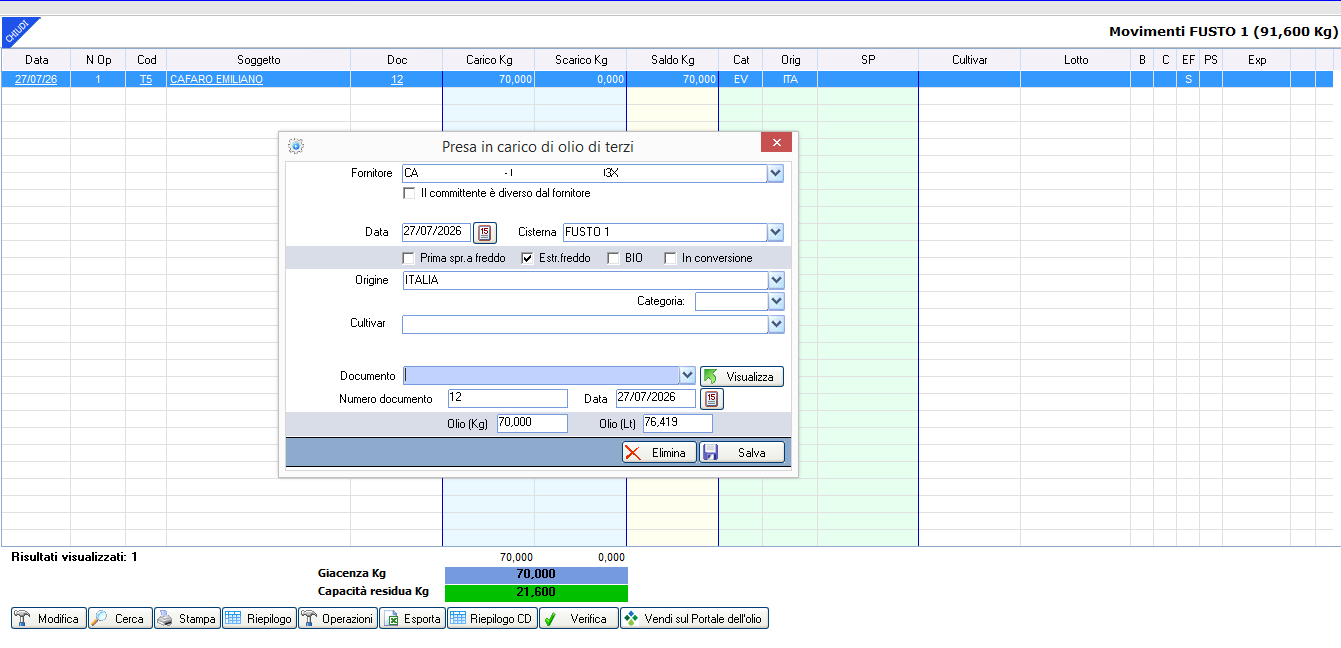The width and height of the screenshot is (1341, 648).
Task: Click the Stampa print button
Action: (x=187, y=619)
